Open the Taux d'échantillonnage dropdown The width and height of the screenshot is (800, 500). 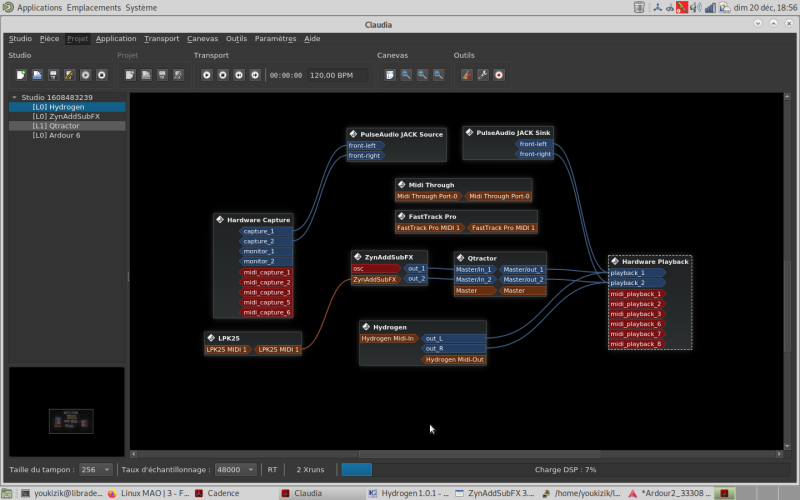click(236, 469)
